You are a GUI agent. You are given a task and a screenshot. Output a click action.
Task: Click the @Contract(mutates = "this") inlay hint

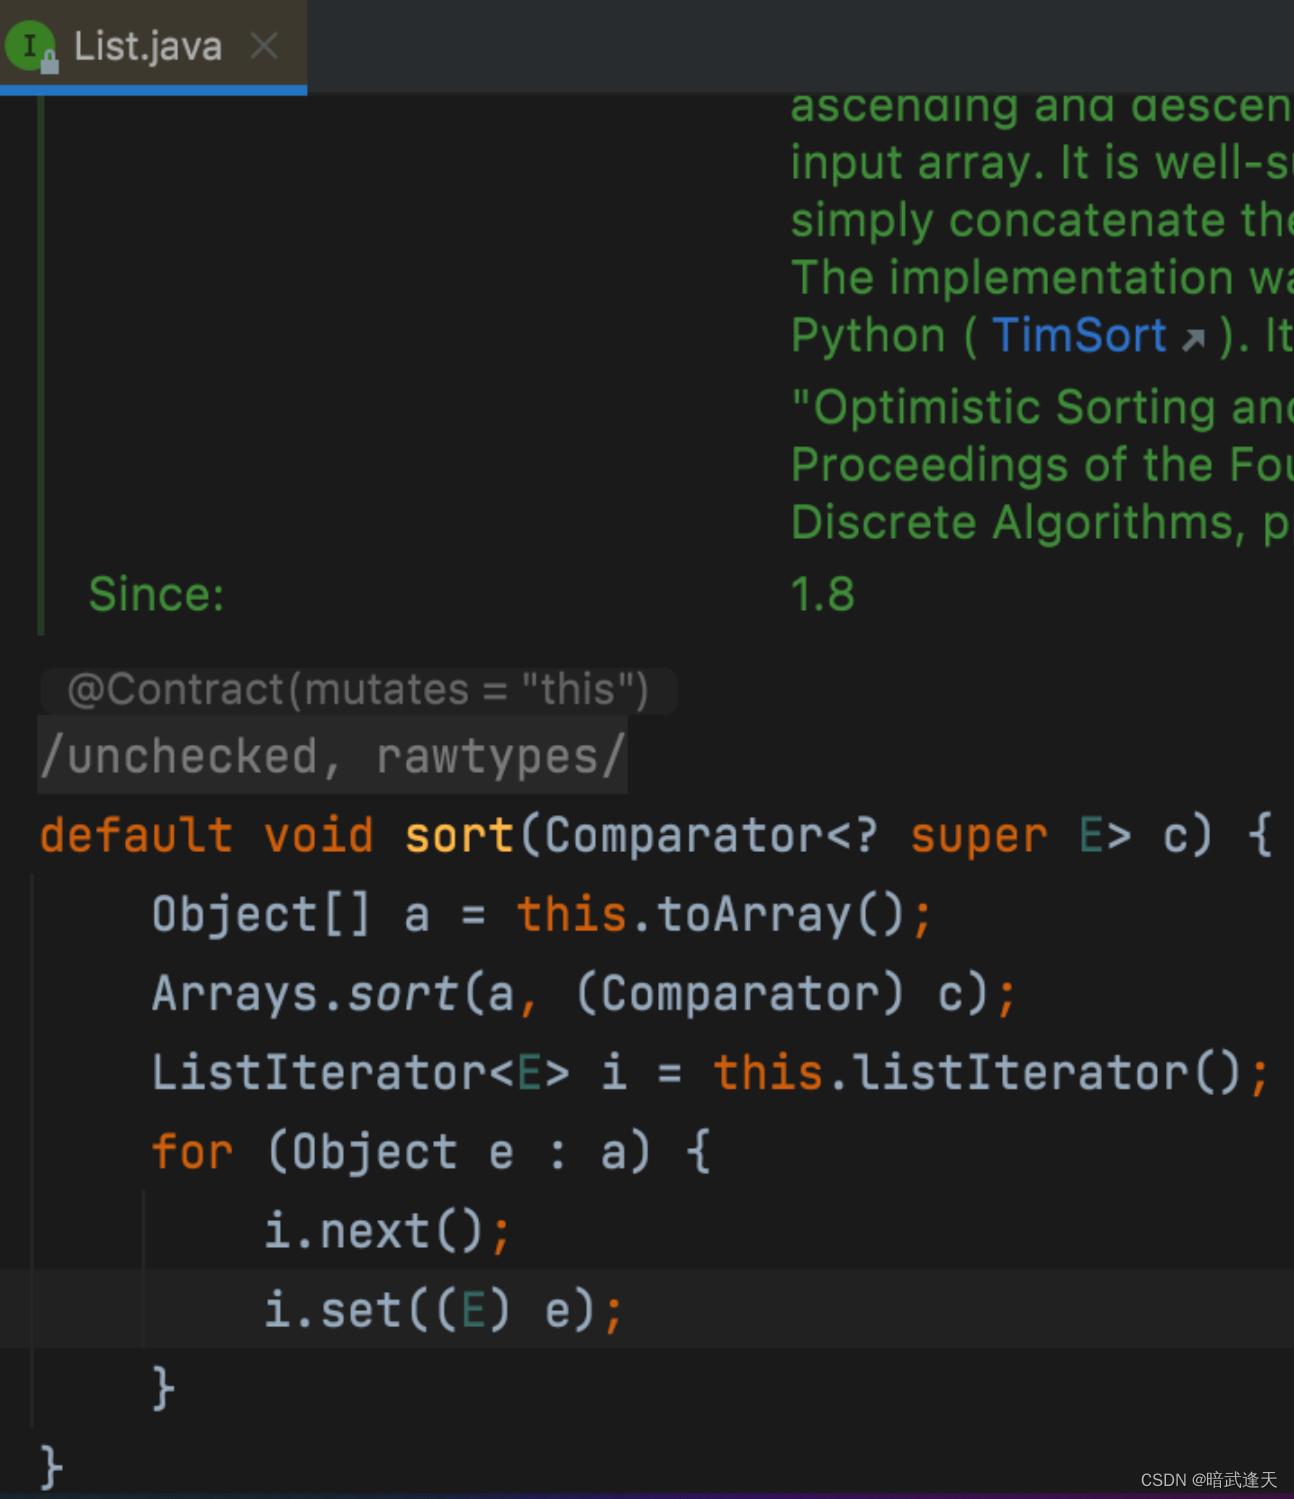coord(358,690)
